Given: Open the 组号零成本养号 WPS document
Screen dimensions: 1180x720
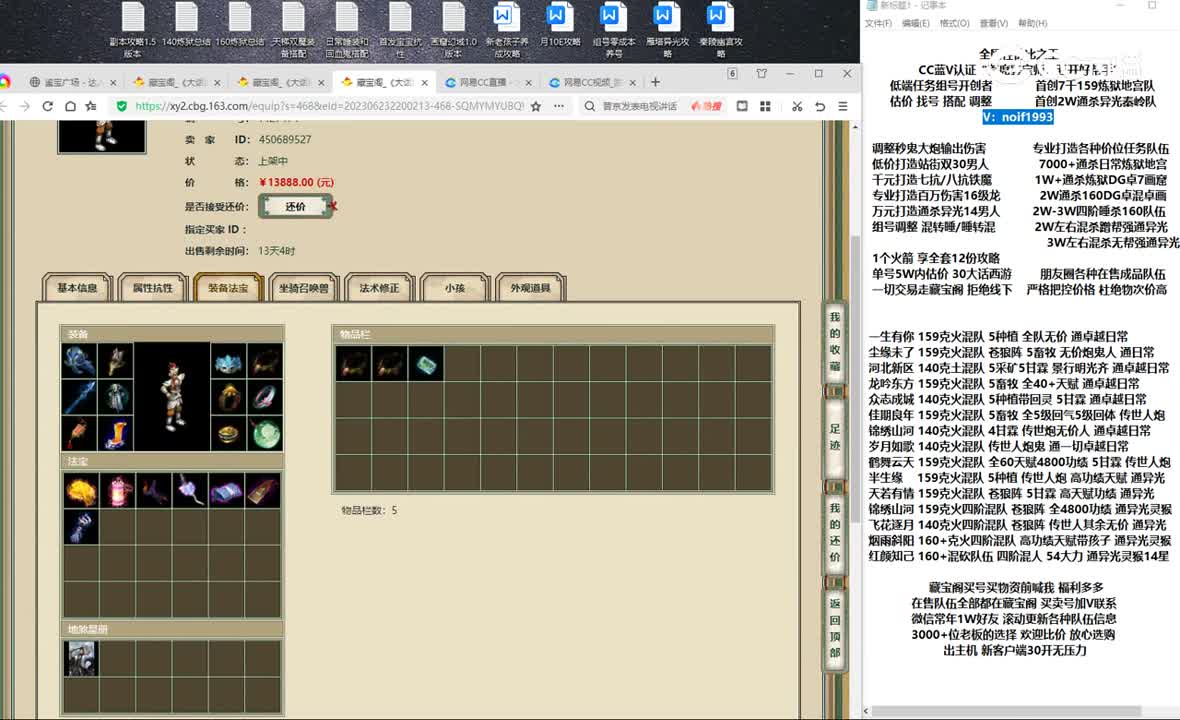Looking at the screenshot, I should pyautogui.click(x=613, y=31).
